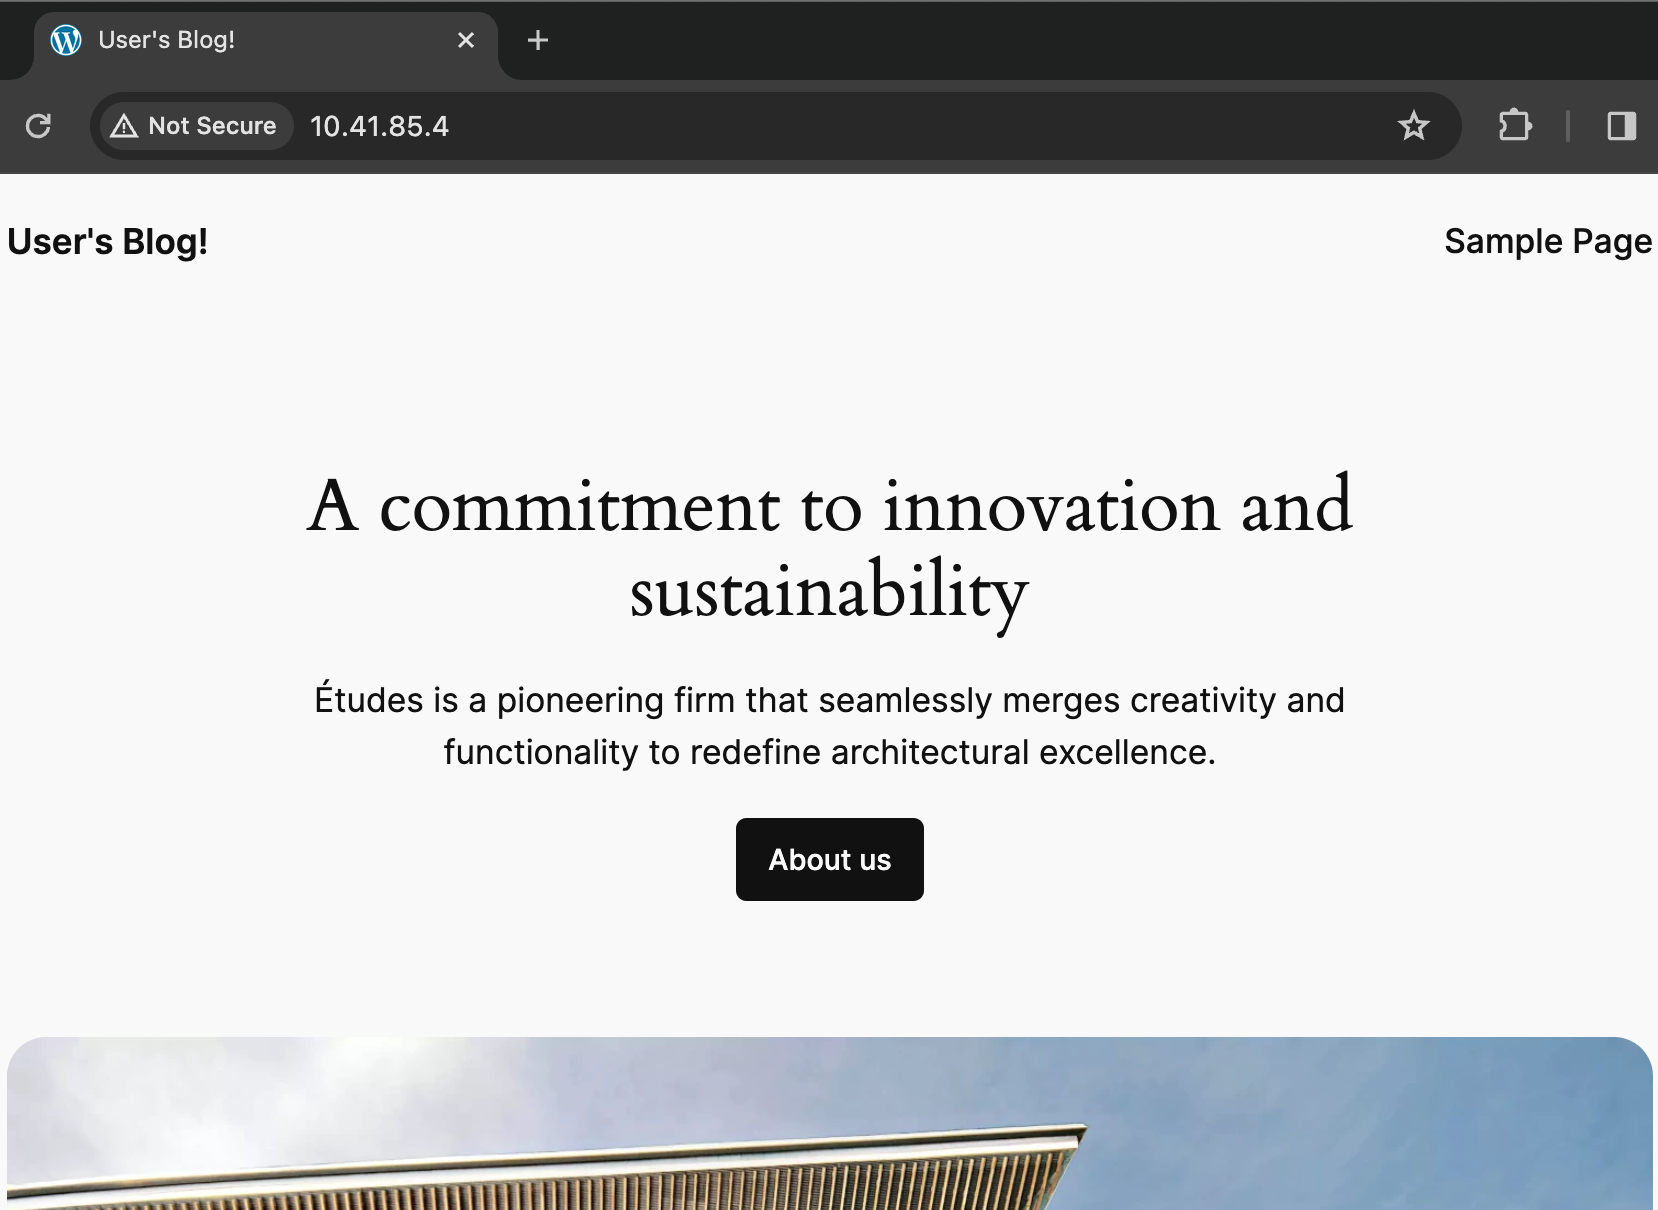
Task: Click the WordPress favicon on the tab
Action: tap(66, 40)
